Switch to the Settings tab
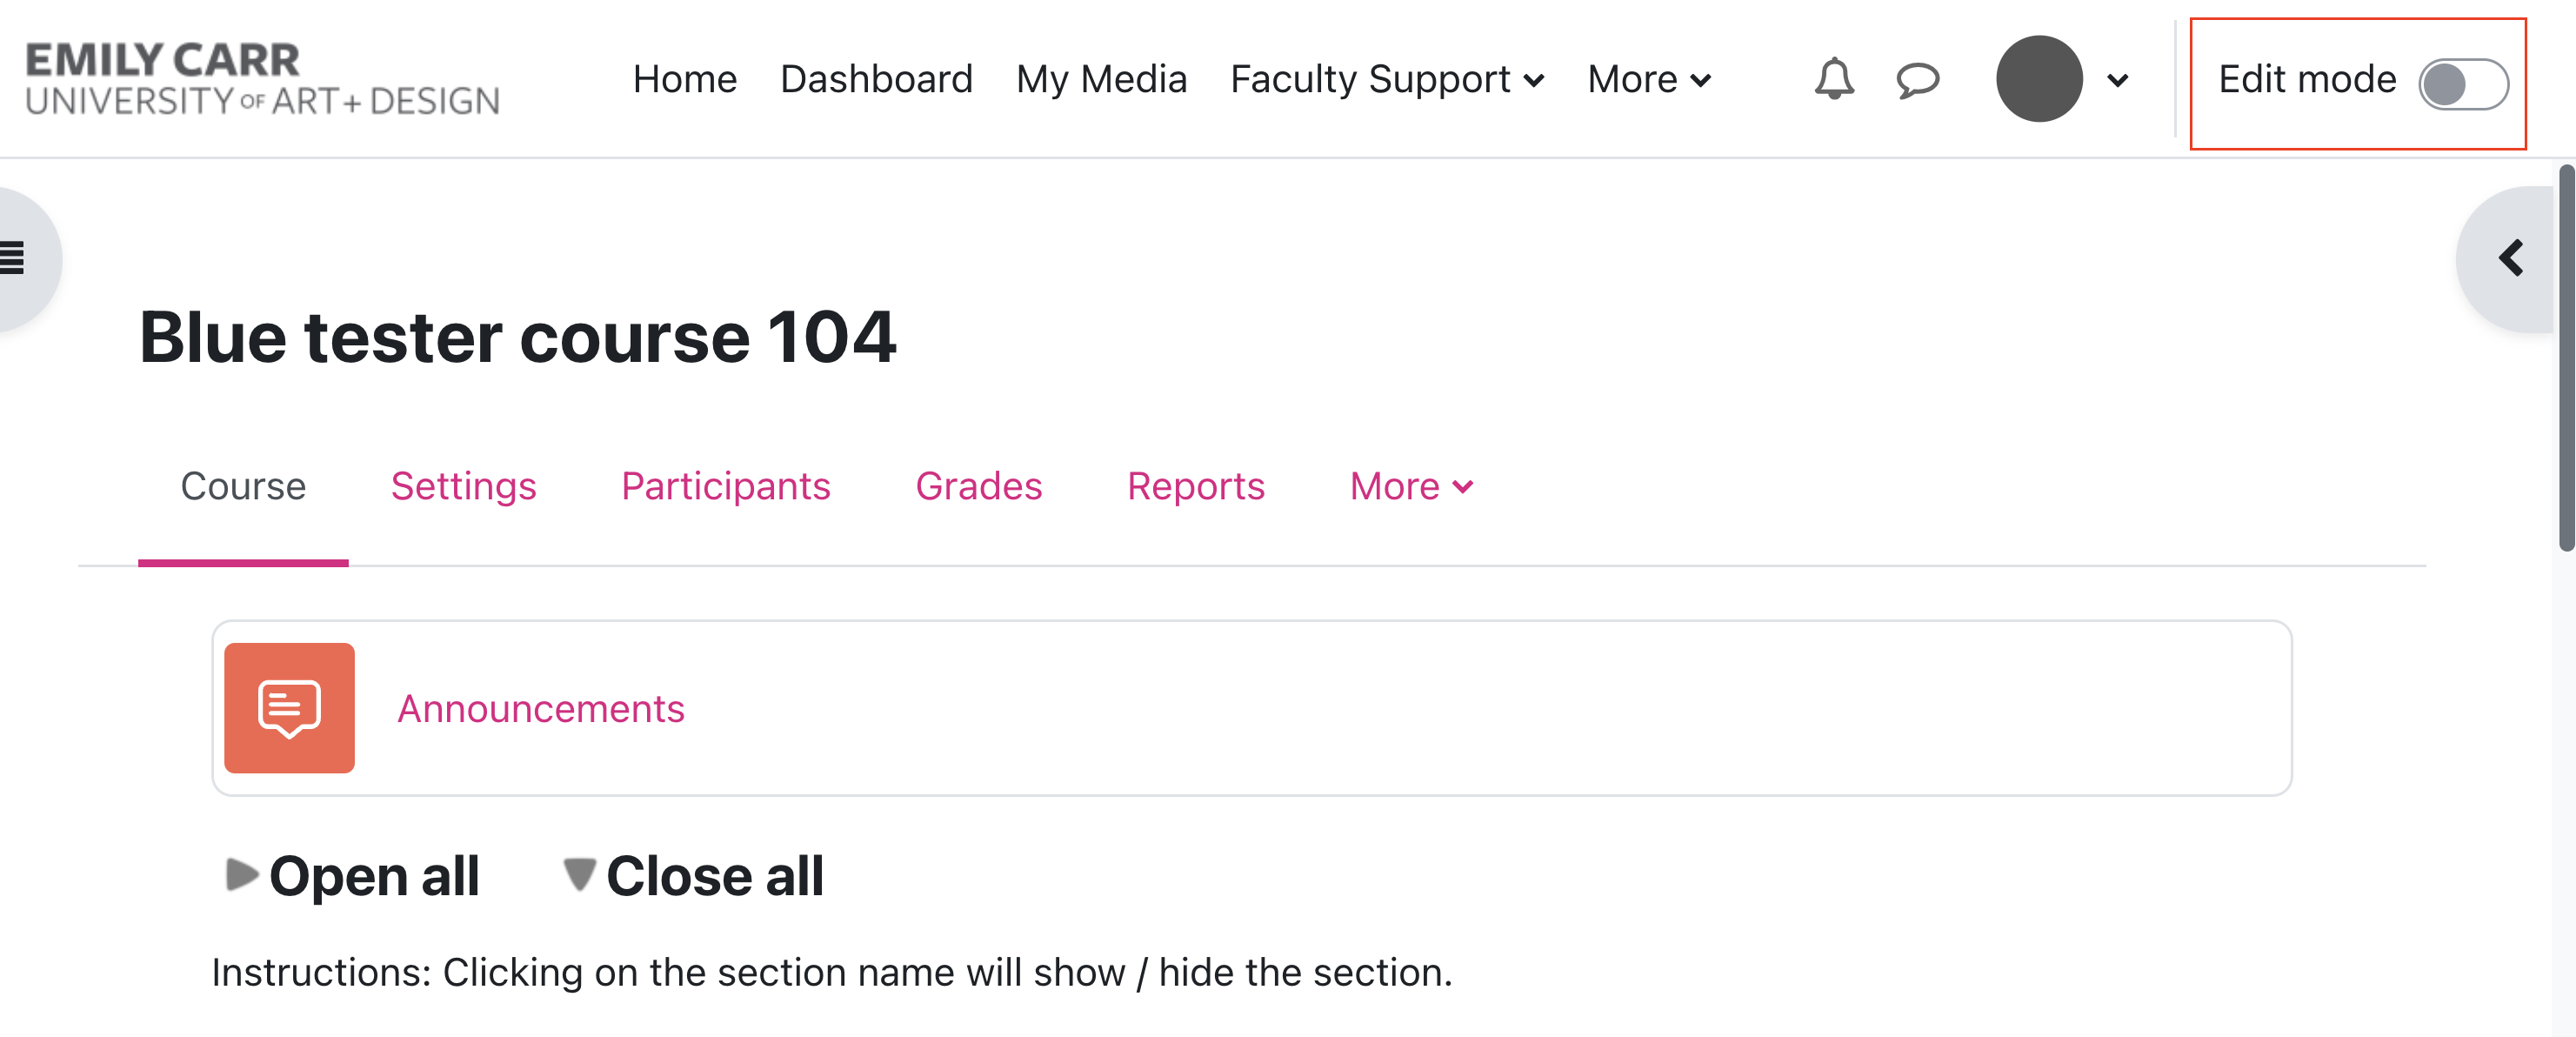Screen dimensions: 2576x1037 [463, 486]
